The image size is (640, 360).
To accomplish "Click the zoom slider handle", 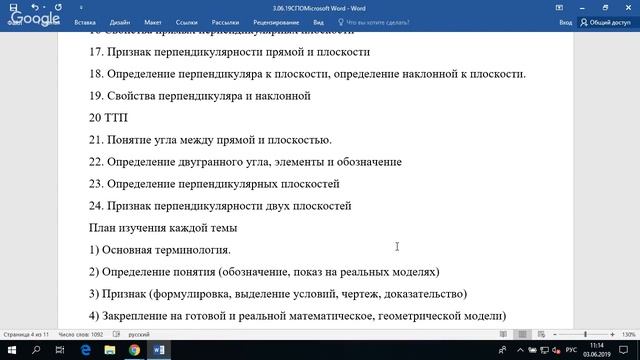I will [x=585, y=334].
